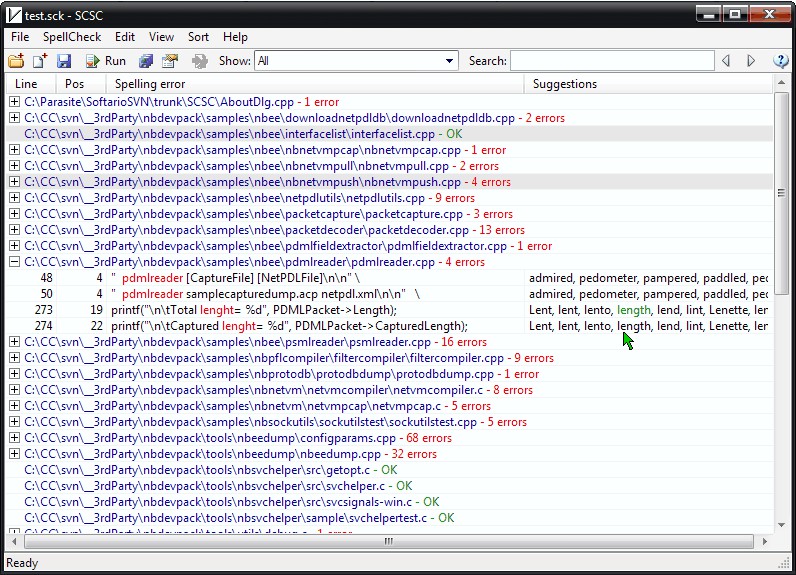This screenshot has width=796, height=575.
Task: Click the add file toolbar icon
Action: point(40,61)
